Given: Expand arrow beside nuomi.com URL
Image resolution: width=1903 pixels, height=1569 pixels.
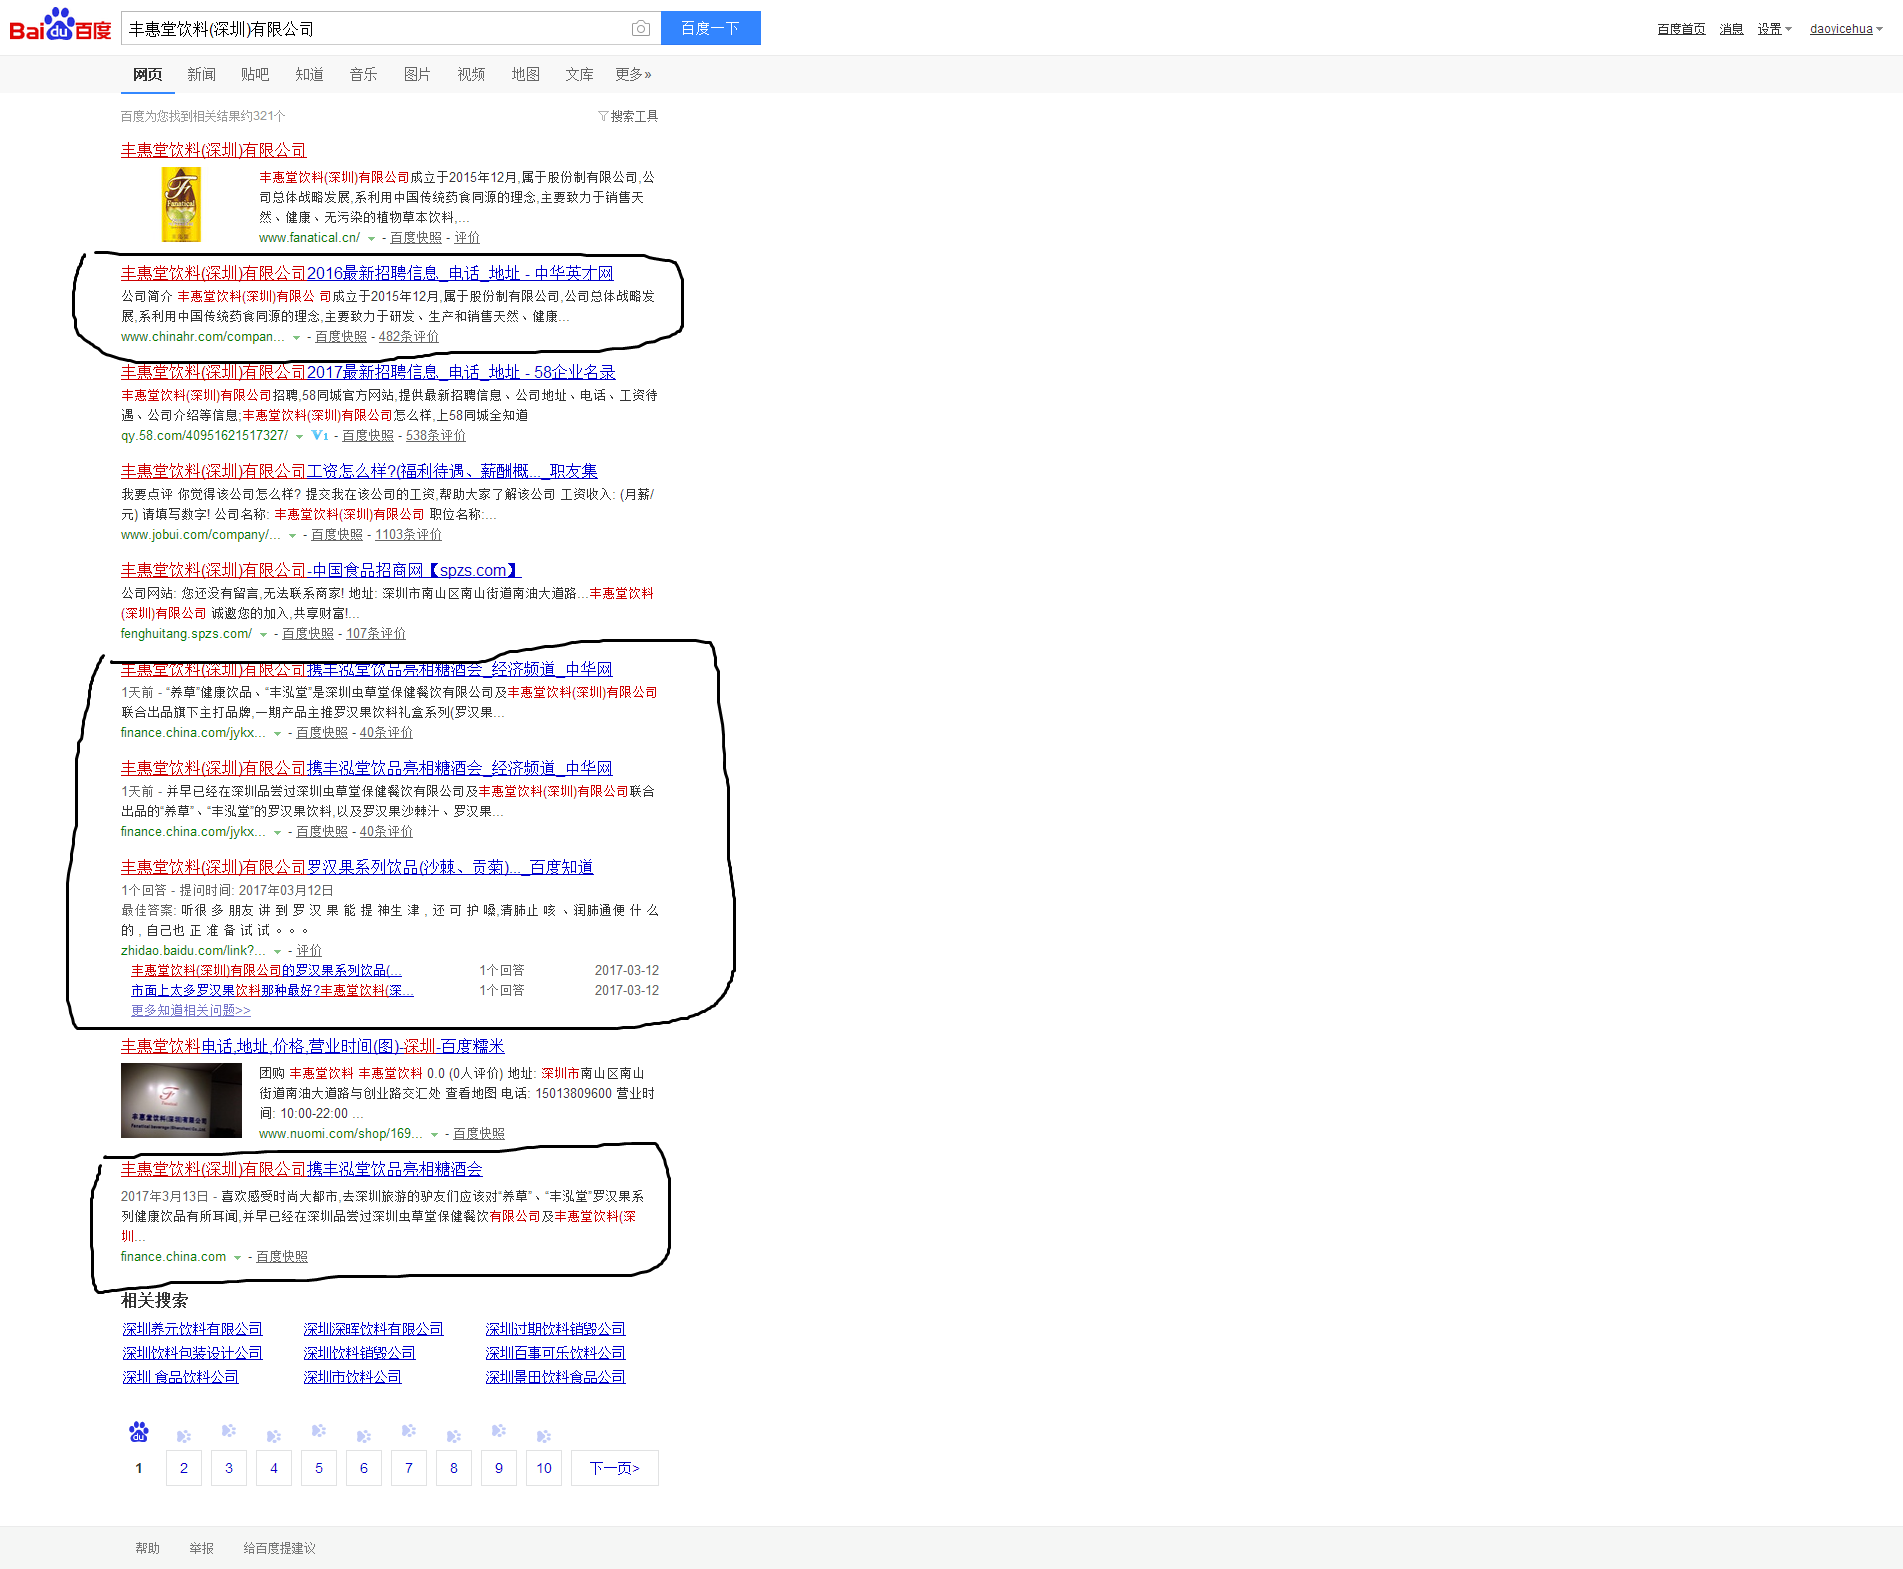Looking at the screenshot, I should pyautogui.click(x=434, y=1134).
